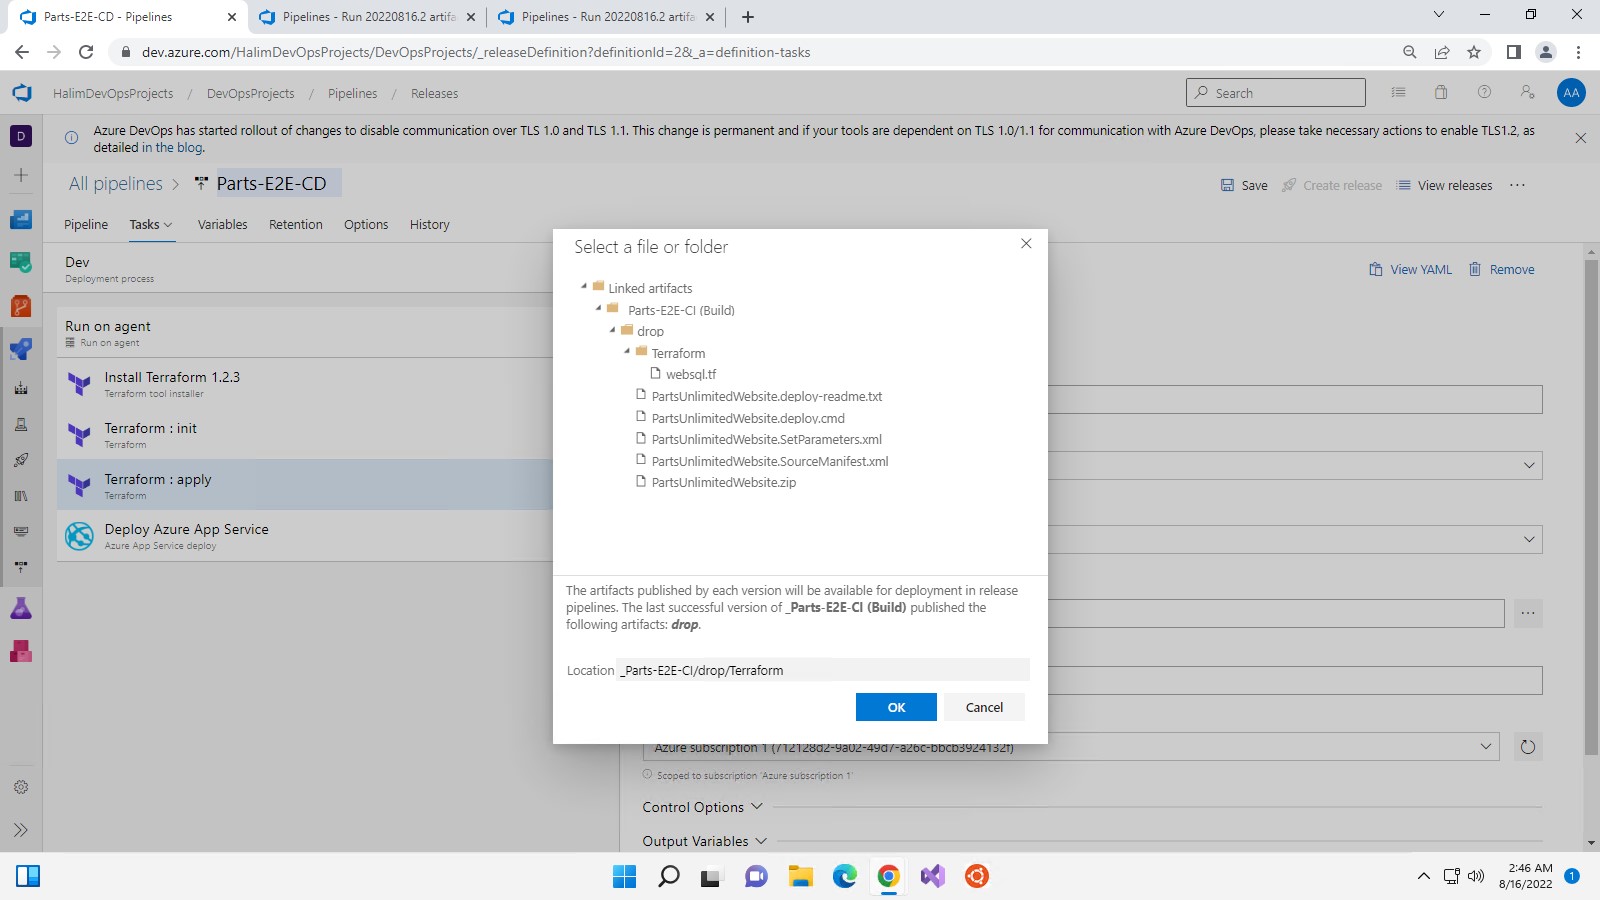
Task: Expand Output Variables section
Action: pyautogui.click(x=704, y=841)
